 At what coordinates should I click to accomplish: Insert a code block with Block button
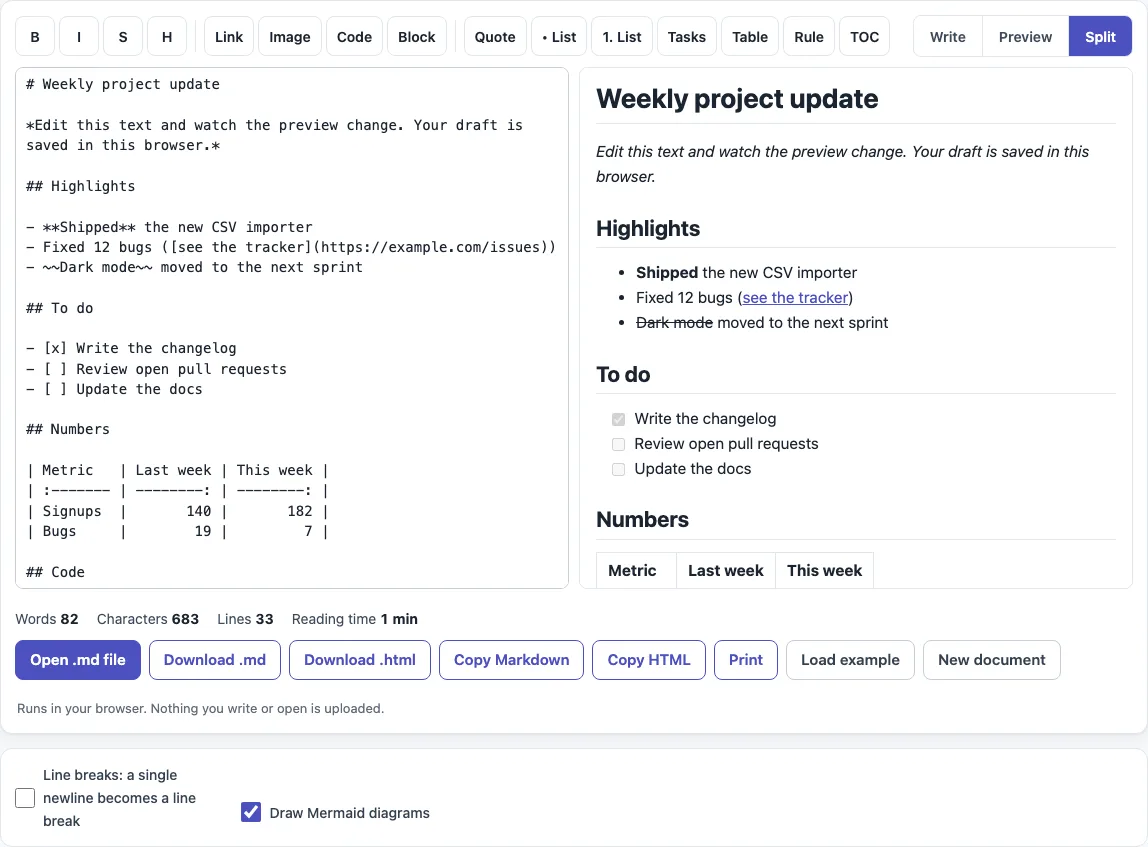[417, 37]
